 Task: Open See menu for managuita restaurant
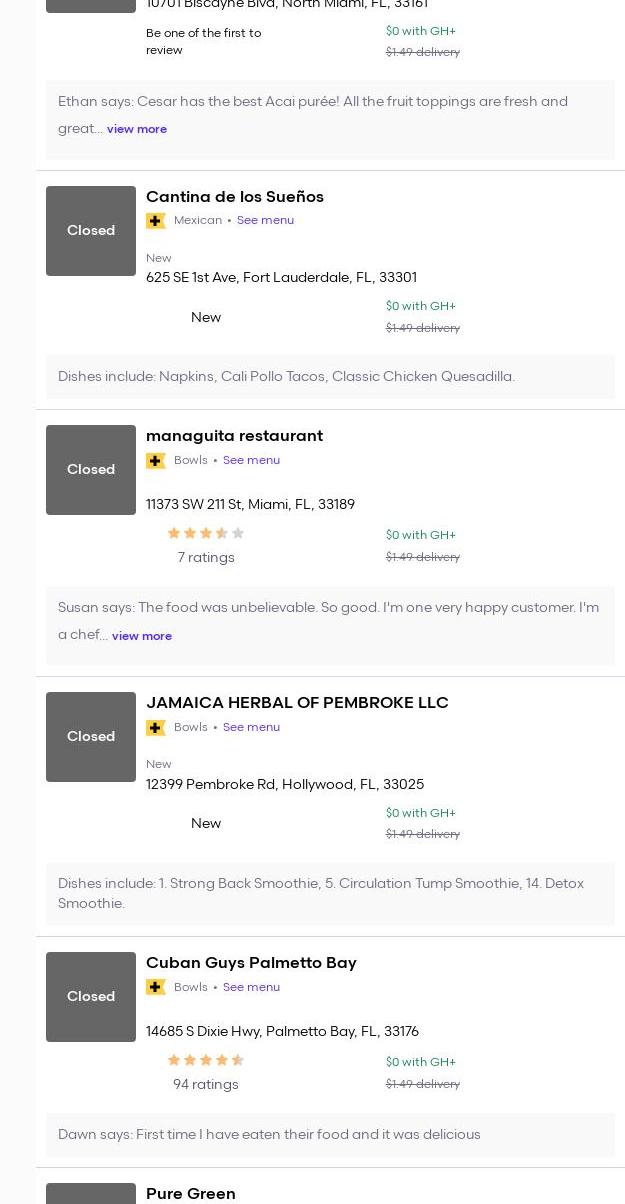tap(251, 461)
